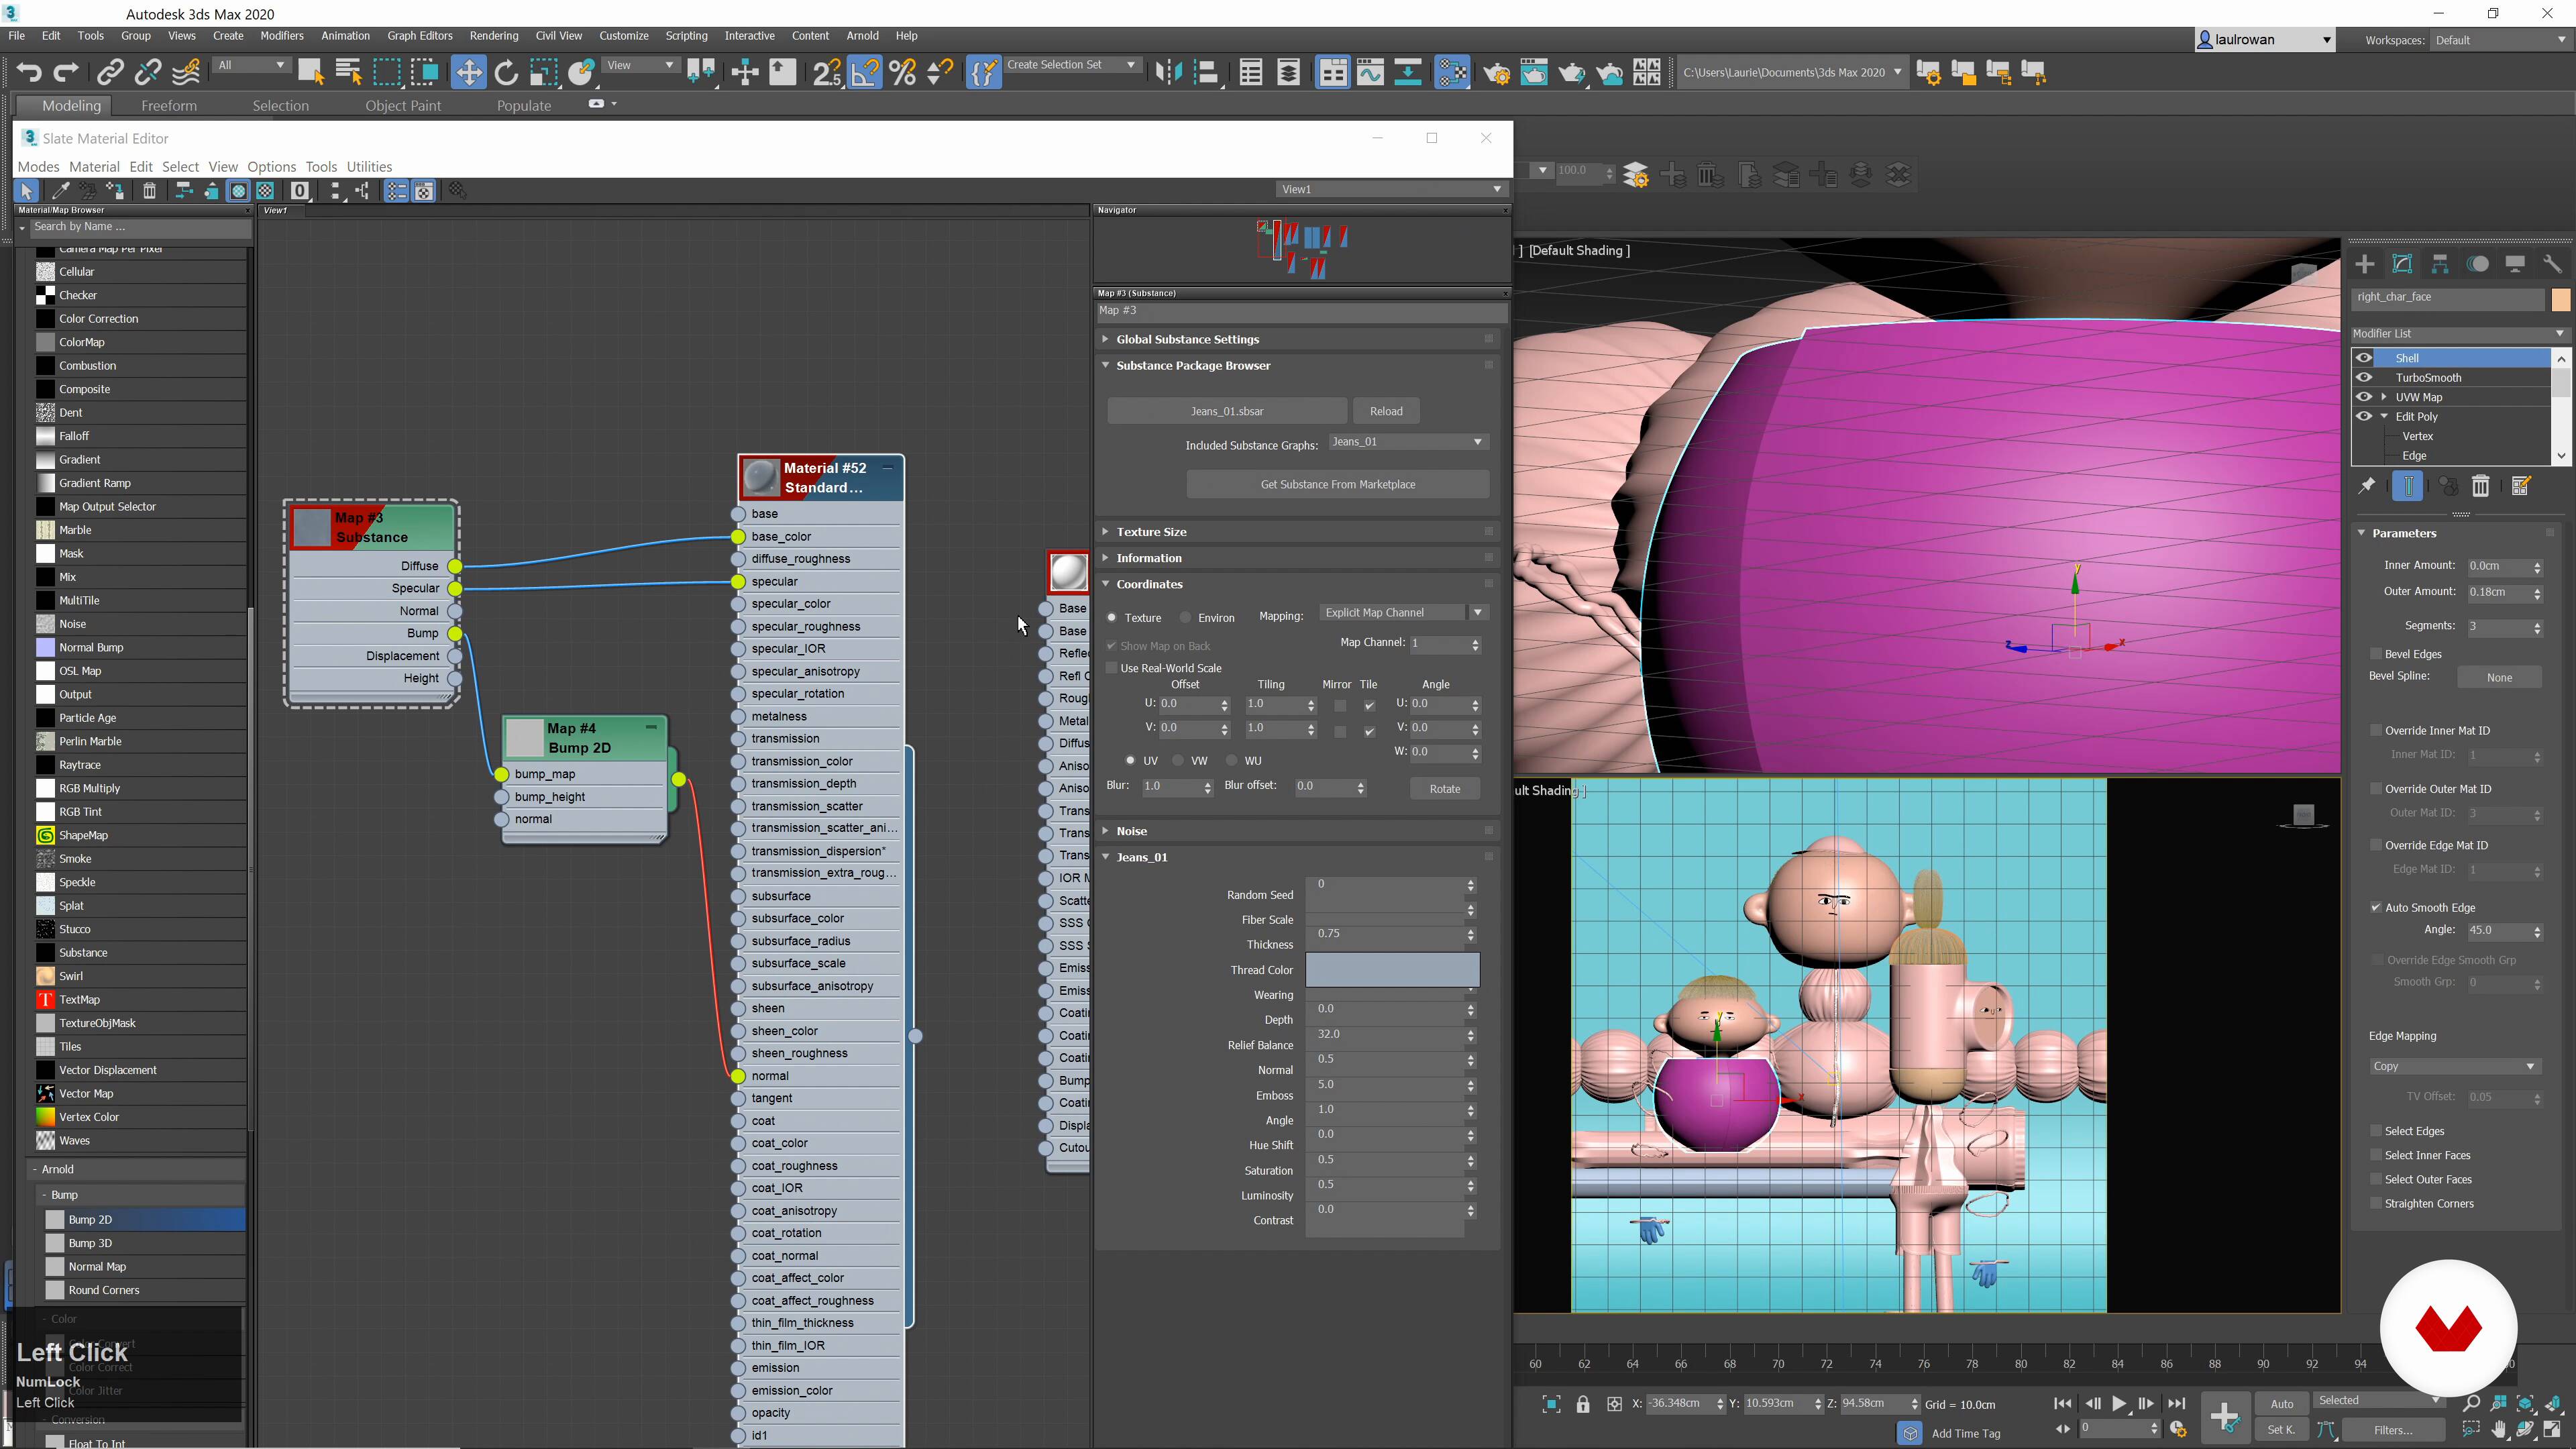This screenshot has width=2576, height=1449.
Task: Click the Set K. key button
Action: [2281, 1430]
